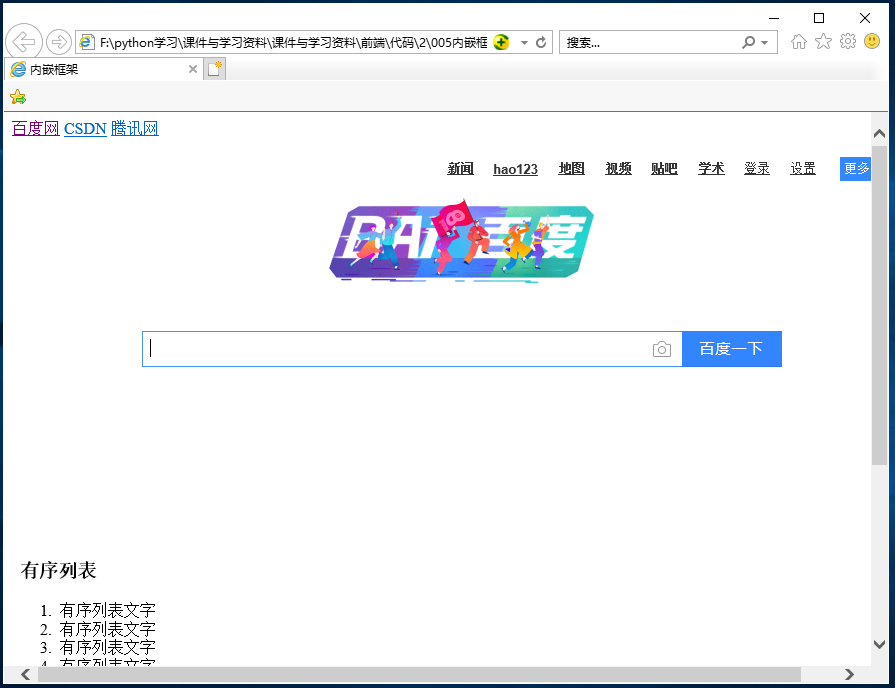Click the horizontal scrollbar thumb

tap(420, 674)
